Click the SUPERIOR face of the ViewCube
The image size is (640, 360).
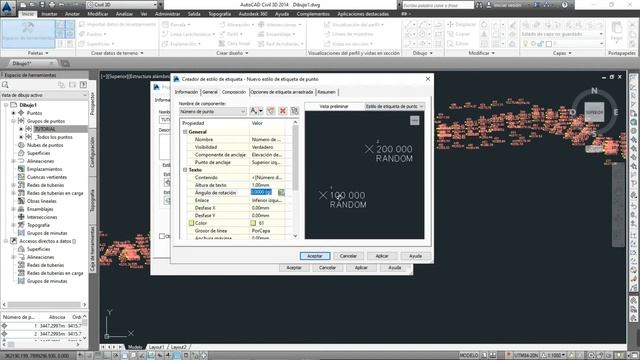594,112
